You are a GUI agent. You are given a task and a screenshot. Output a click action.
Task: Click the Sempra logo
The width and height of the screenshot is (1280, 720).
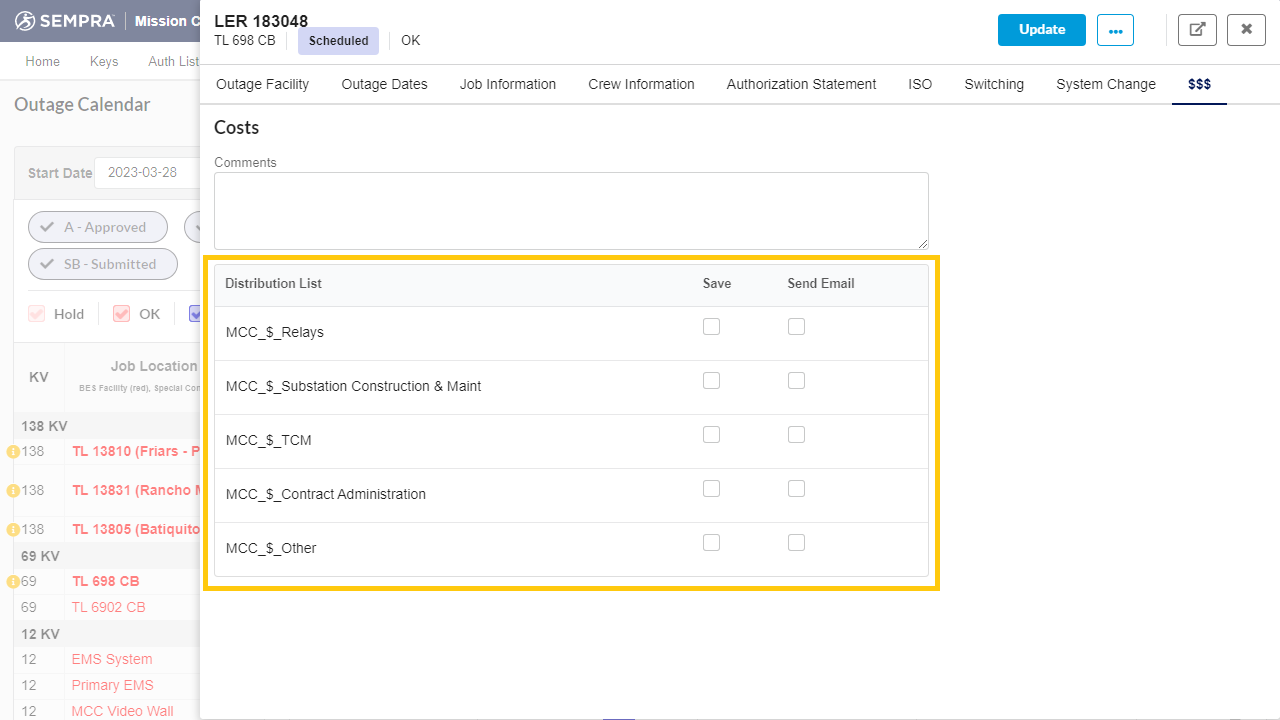(x=65, y=21)
